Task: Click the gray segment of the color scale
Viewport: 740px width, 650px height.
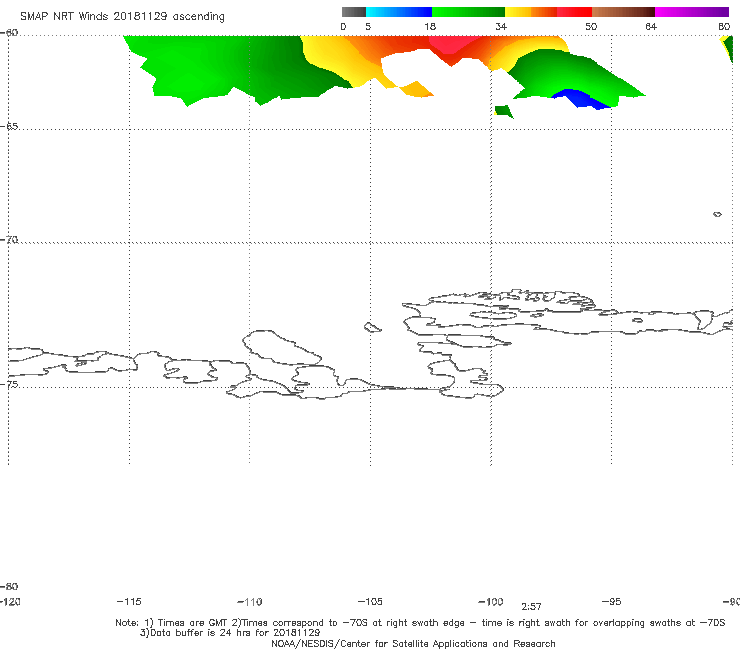Action: click(x=353, y=12)
